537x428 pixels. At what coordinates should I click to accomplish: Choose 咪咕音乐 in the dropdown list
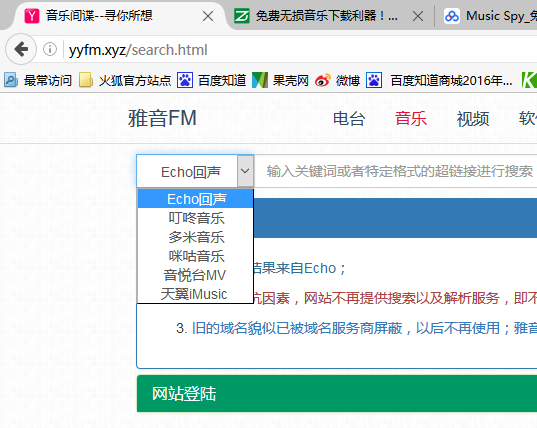coord(196,256)
